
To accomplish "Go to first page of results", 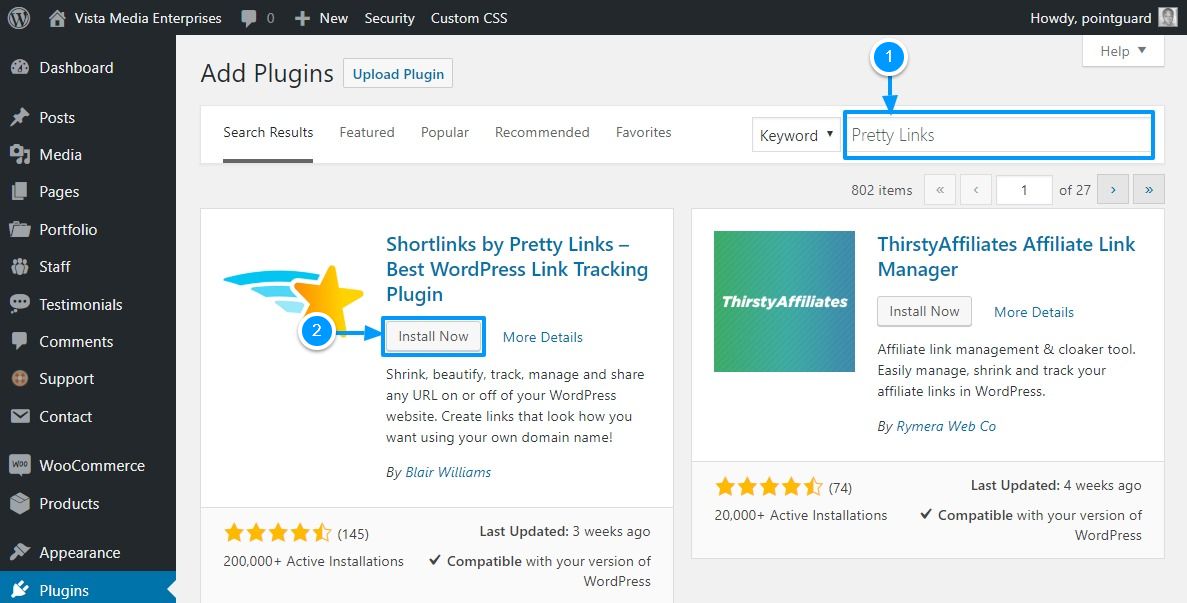I will coord(940,190).
